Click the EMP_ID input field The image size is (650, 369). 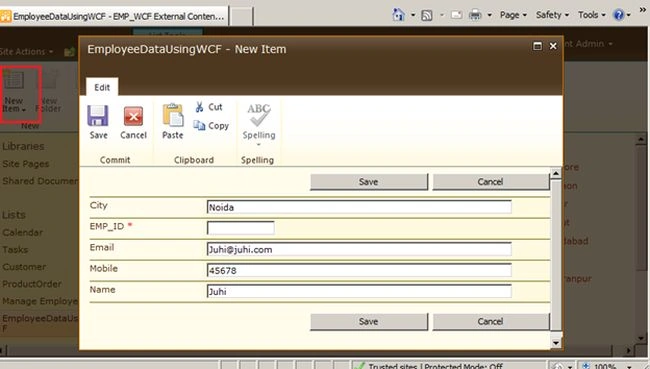pos(240,228)
